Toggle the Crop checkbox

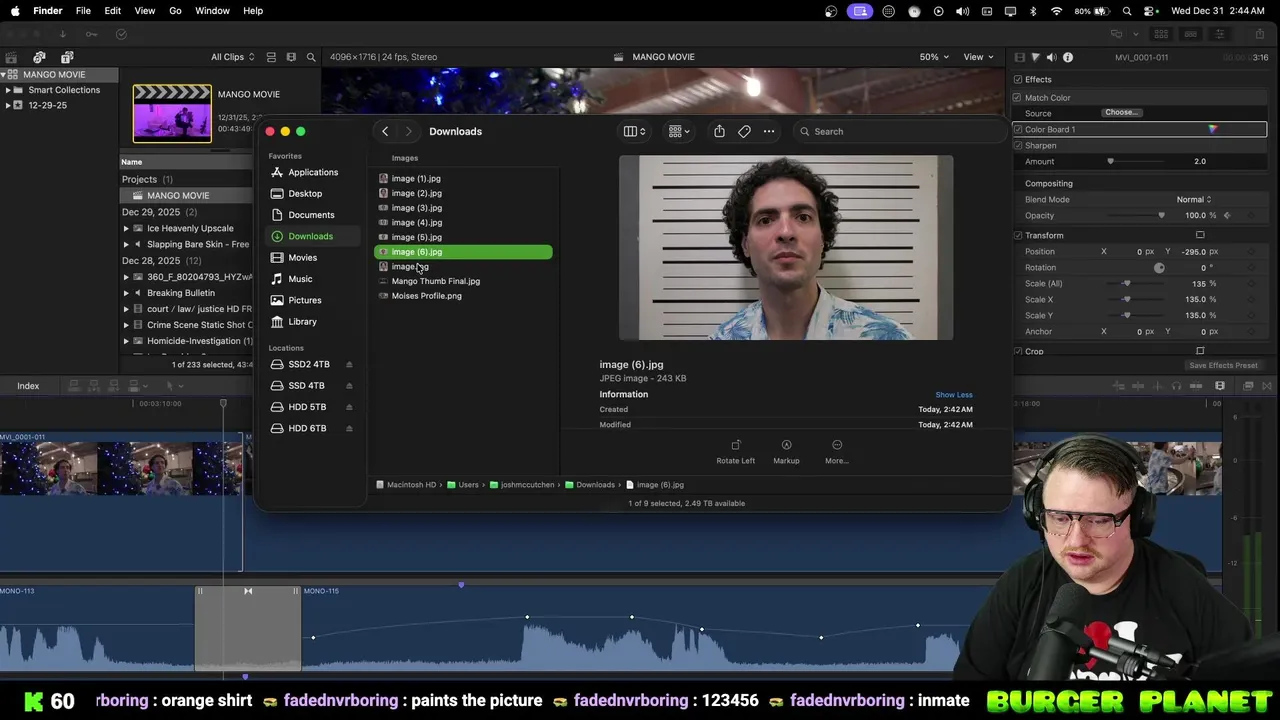coord(1018,351)
